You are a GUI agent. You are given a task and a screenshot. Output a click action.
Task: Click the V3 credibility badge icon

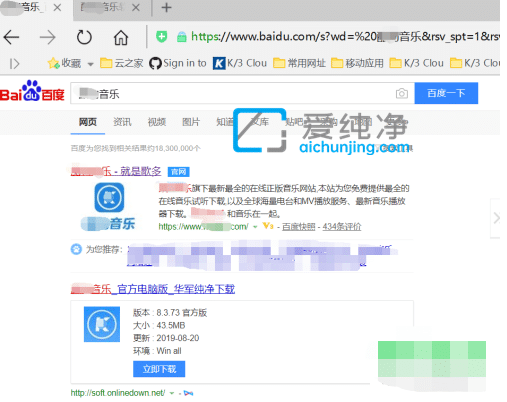pos(268,226)
